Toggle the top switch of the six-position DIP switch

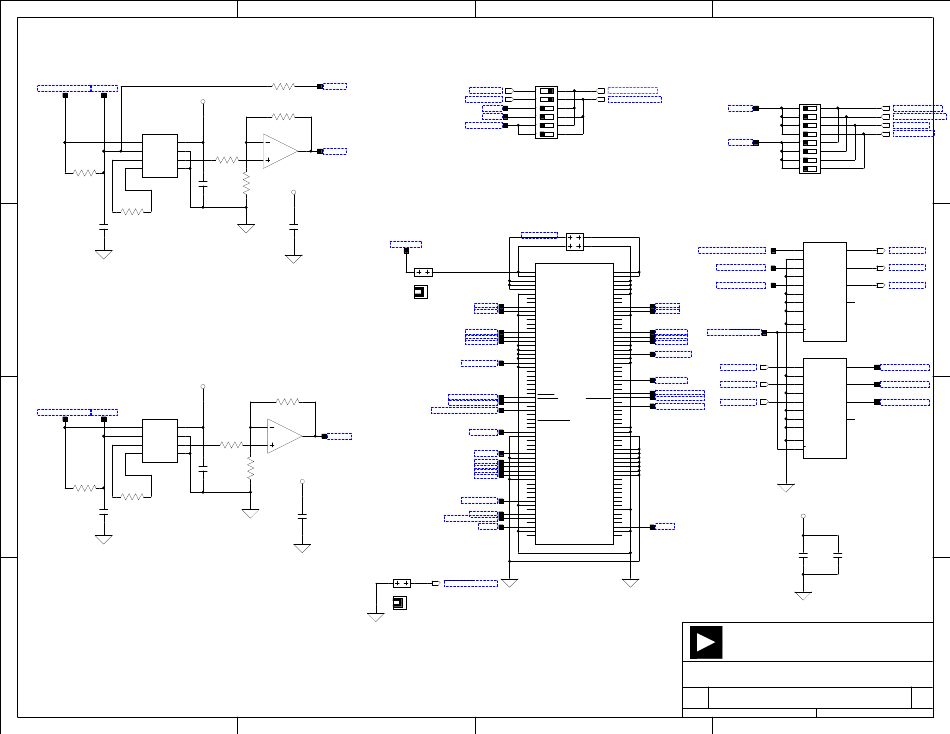(546, 91)
